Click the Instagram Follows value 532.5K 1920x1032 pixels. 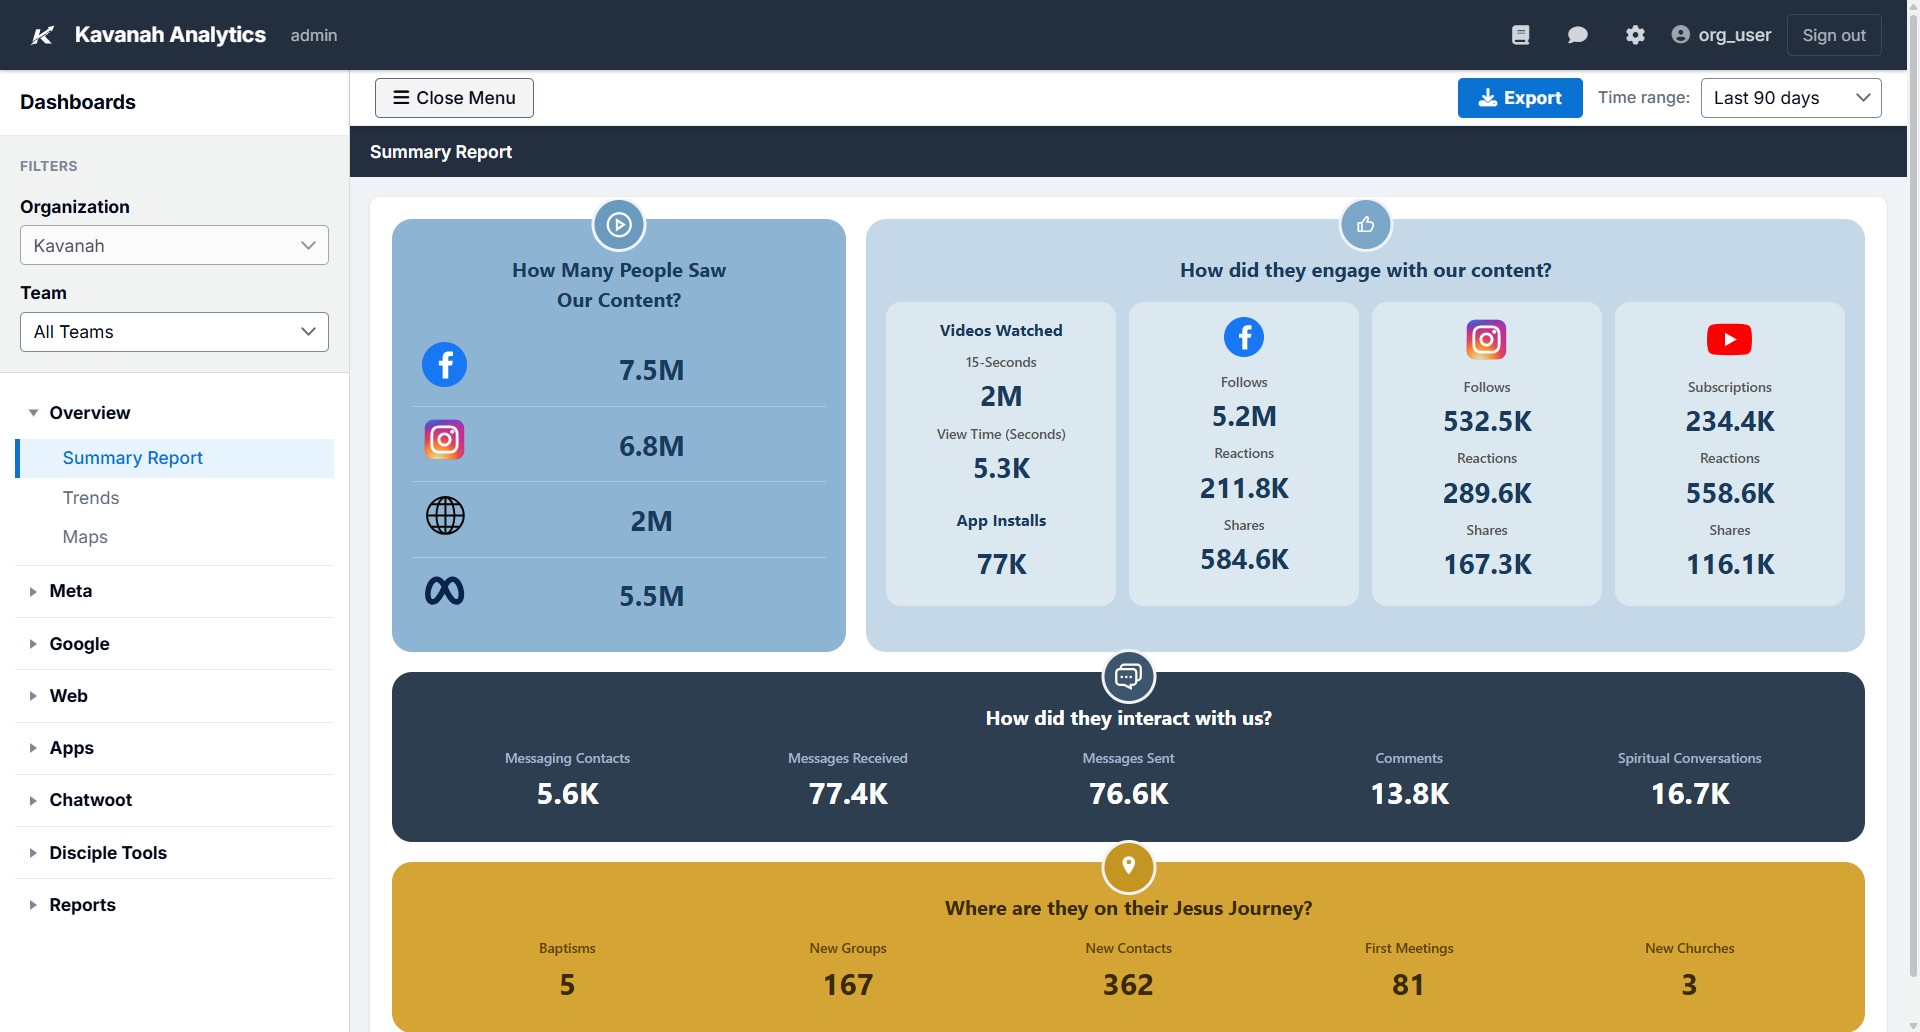tap(1487, 421)
